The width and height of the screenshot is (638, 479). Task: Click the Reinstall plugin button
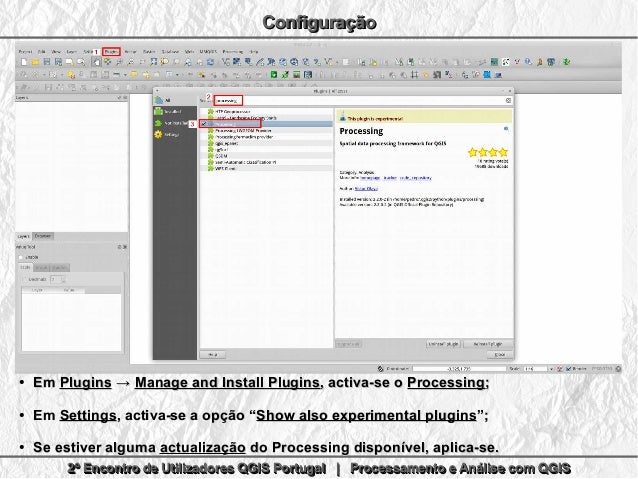(487, 344)
